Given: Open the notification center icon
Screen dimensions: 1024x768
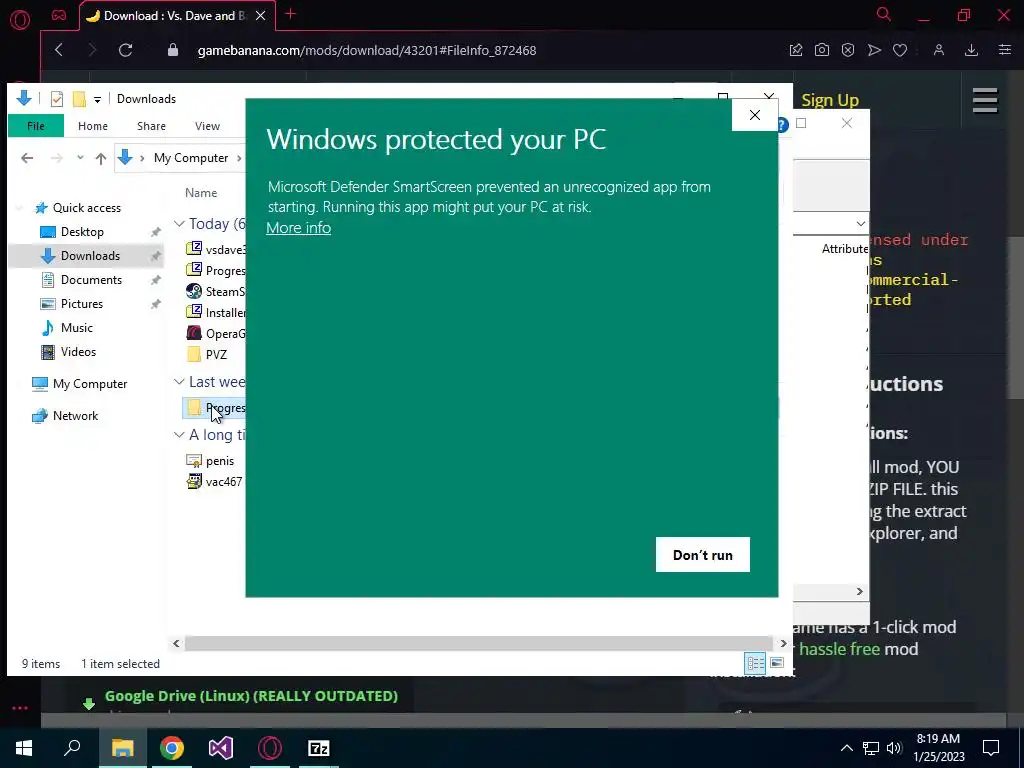Looking at the screenshot, I should pos(991,748).
